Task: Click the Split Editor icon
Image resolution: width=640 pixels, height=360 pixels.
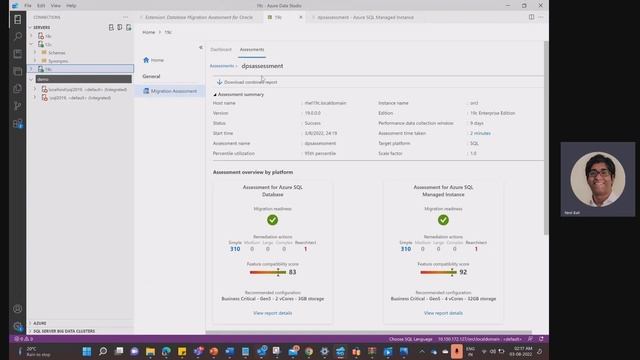Action: (531, 17)
